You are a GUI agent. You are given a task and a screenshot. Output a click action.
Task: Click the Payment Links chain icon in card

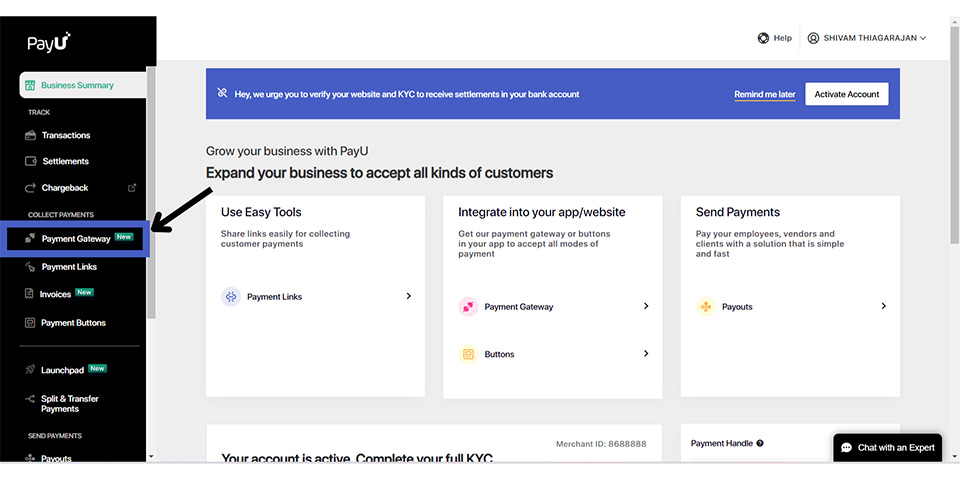pos(231,297)
